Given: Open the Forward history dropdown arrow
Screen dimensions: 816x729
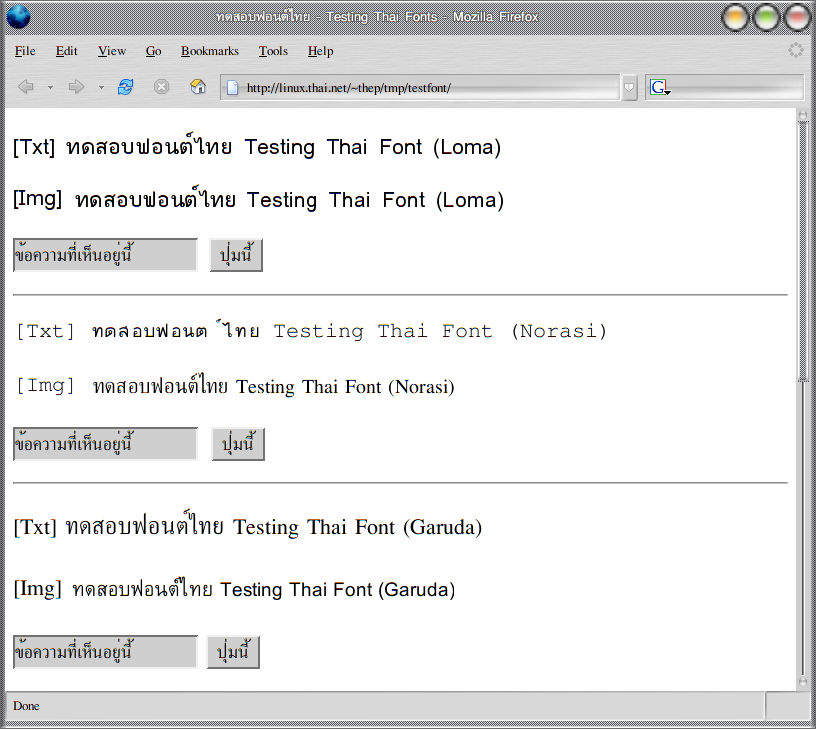Looking at the screenshot, I should (x=101, y=88).
